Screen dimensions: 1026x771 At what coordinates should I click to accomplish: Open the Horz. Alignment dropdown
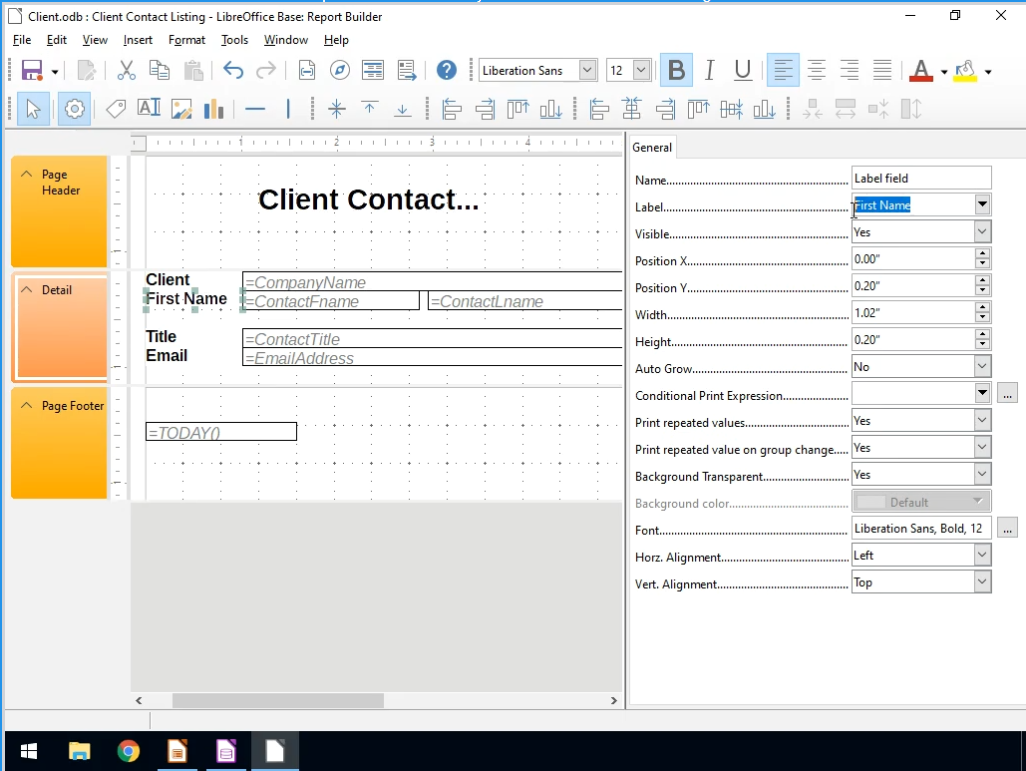coord(982,555)
